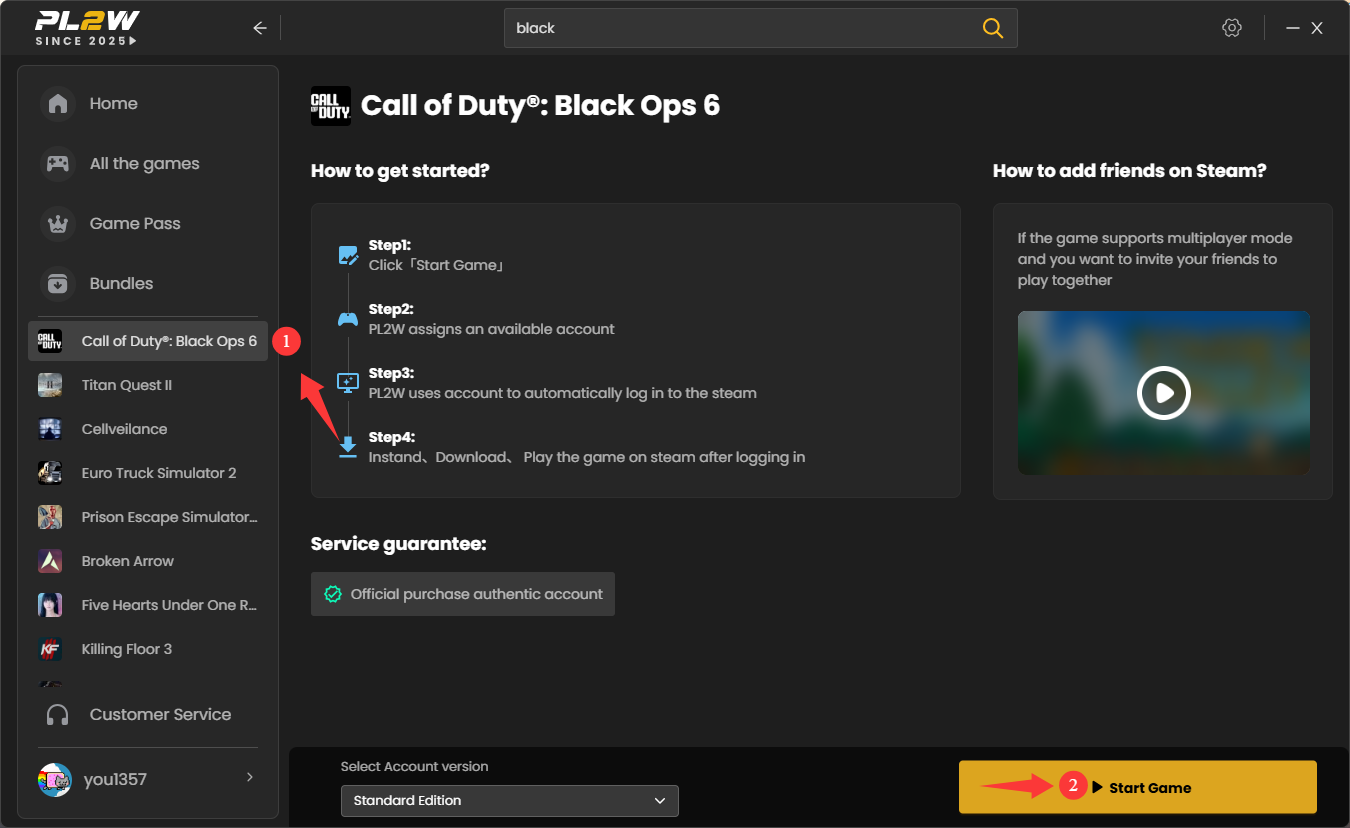Click 'How to add friends on Steam?' heading
1350x828 pixels.
tap(1130, 171)
